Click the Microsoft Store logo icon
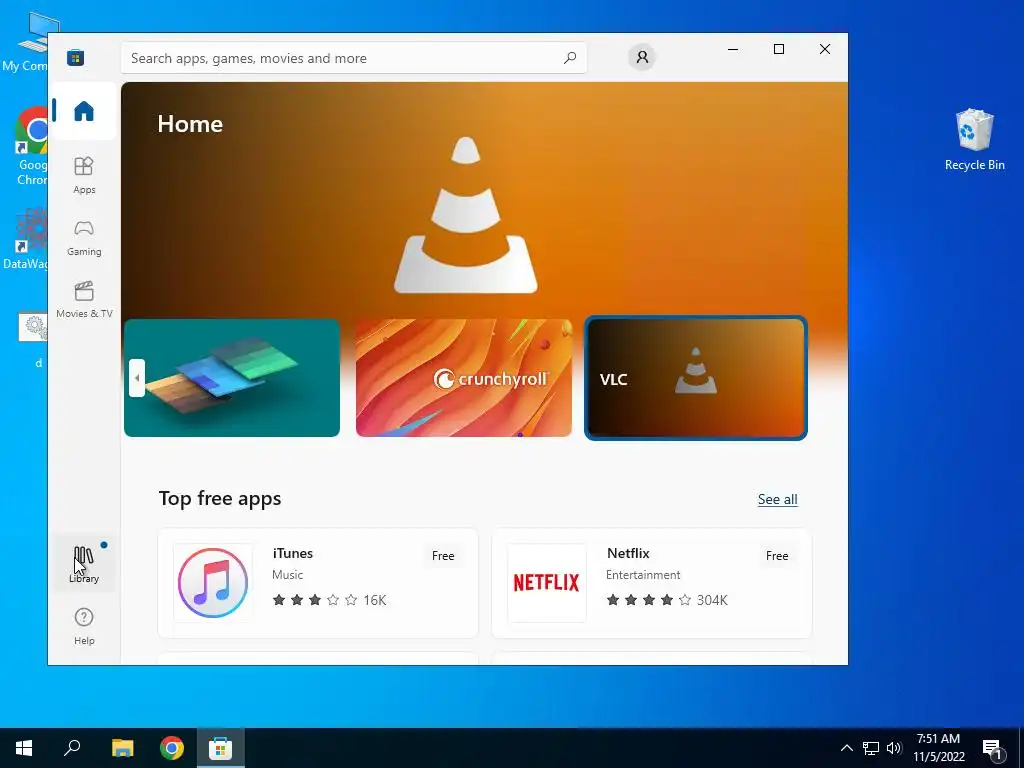This screenshot has width=1024, height=768. pyautogui.click(x=75, y=58)
